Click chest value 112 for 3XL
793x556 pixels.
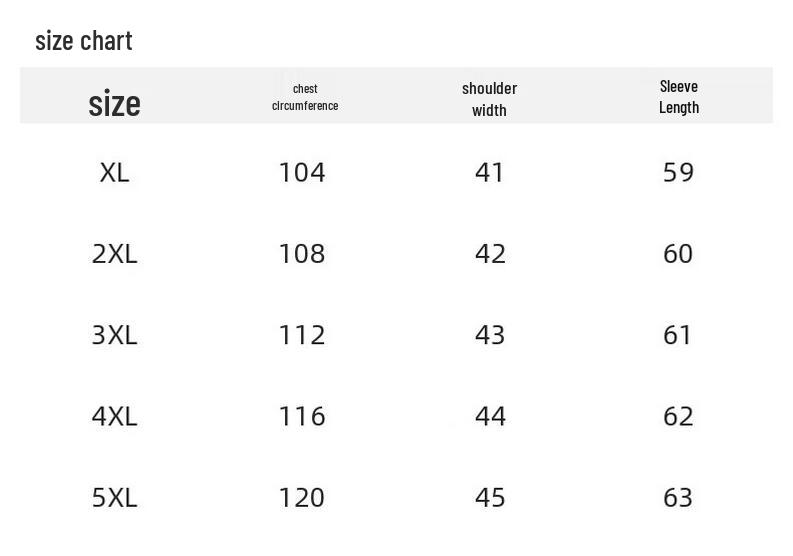(302, 335)
